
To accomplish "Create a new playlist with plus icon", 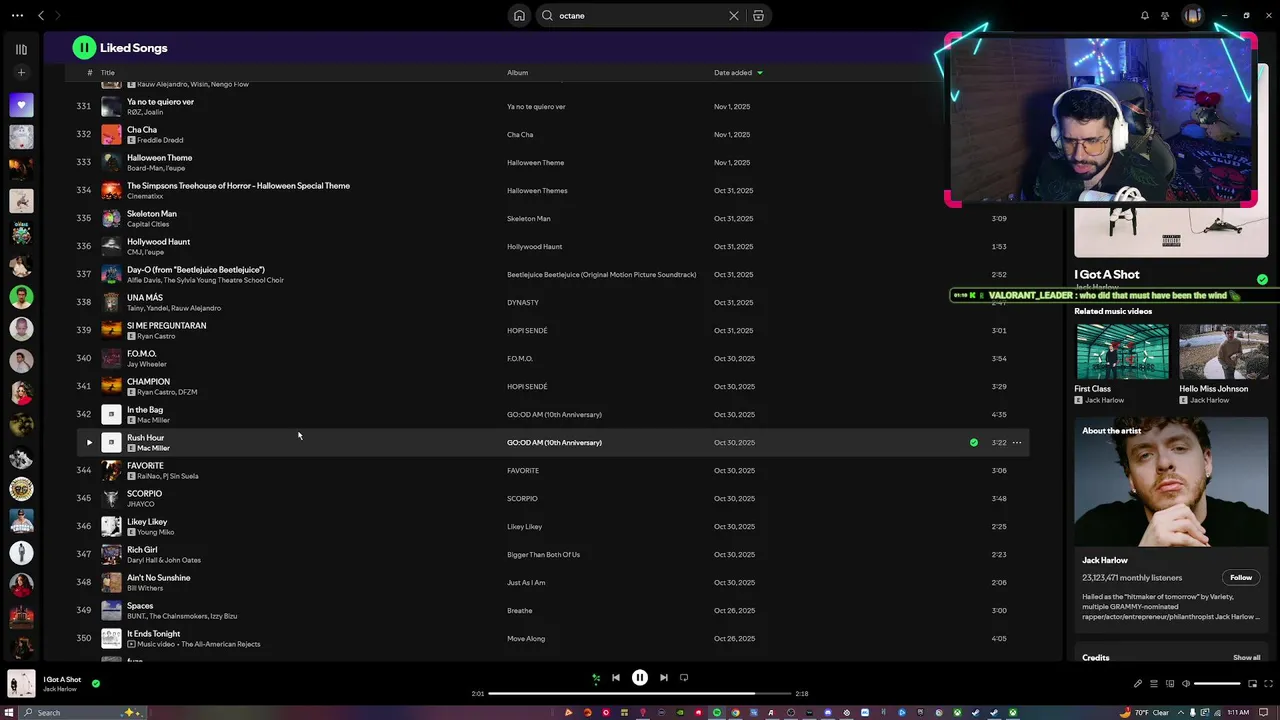I will pos(21,73).
